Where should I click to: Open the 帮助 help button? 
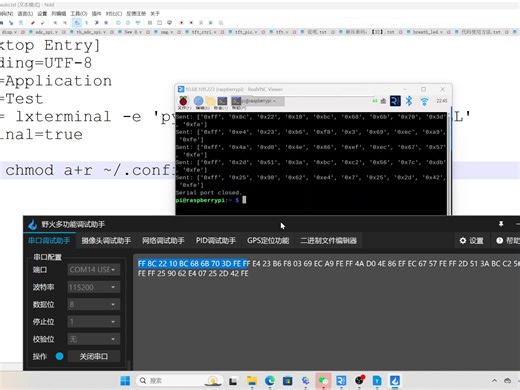(x=508, y=241)
